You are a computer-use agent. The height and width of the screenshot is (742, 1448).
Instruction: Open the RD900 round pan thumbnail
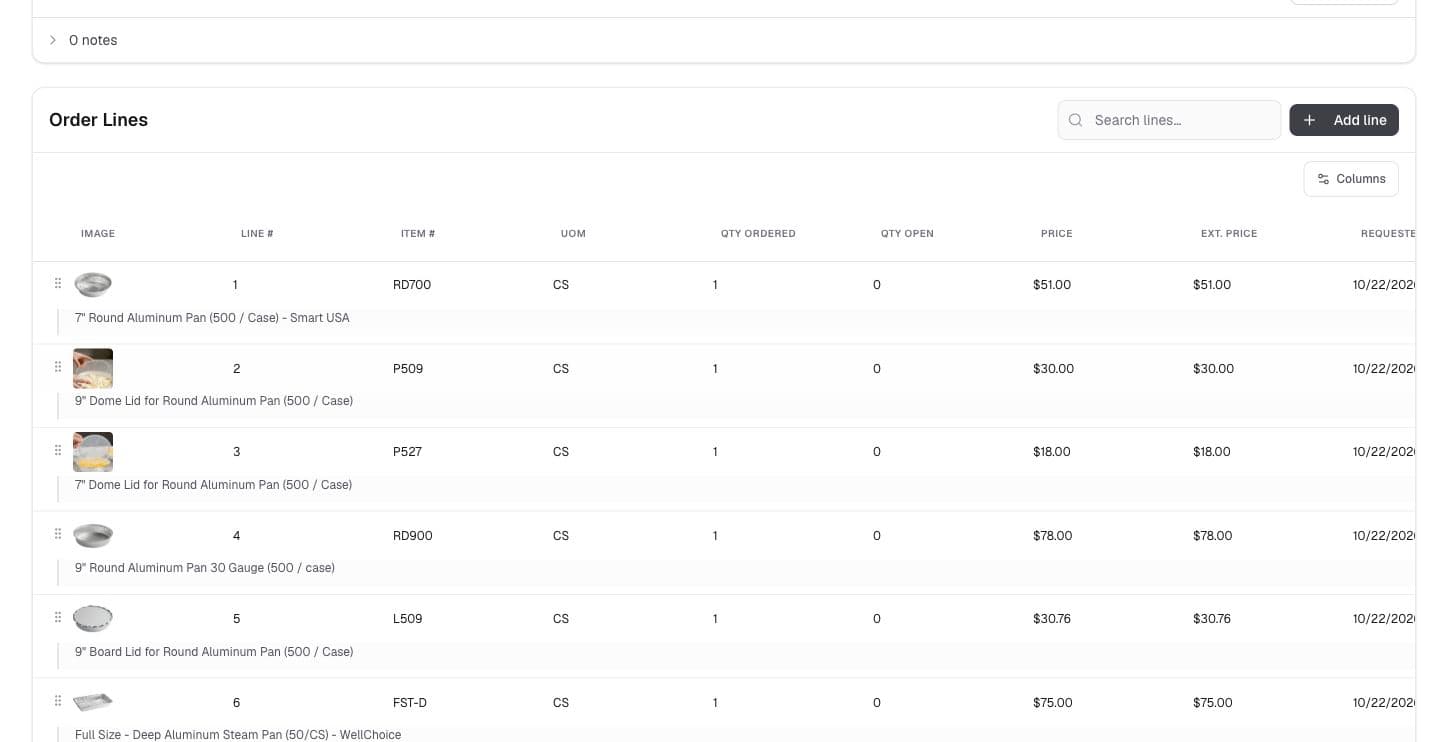pos(93,535)
